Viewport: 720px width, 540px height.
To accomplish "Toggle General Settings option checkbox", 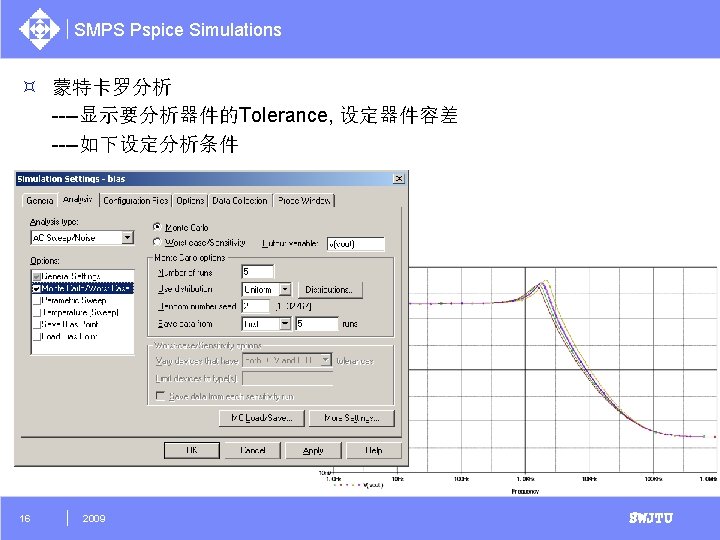I will (x=37, y=276).
